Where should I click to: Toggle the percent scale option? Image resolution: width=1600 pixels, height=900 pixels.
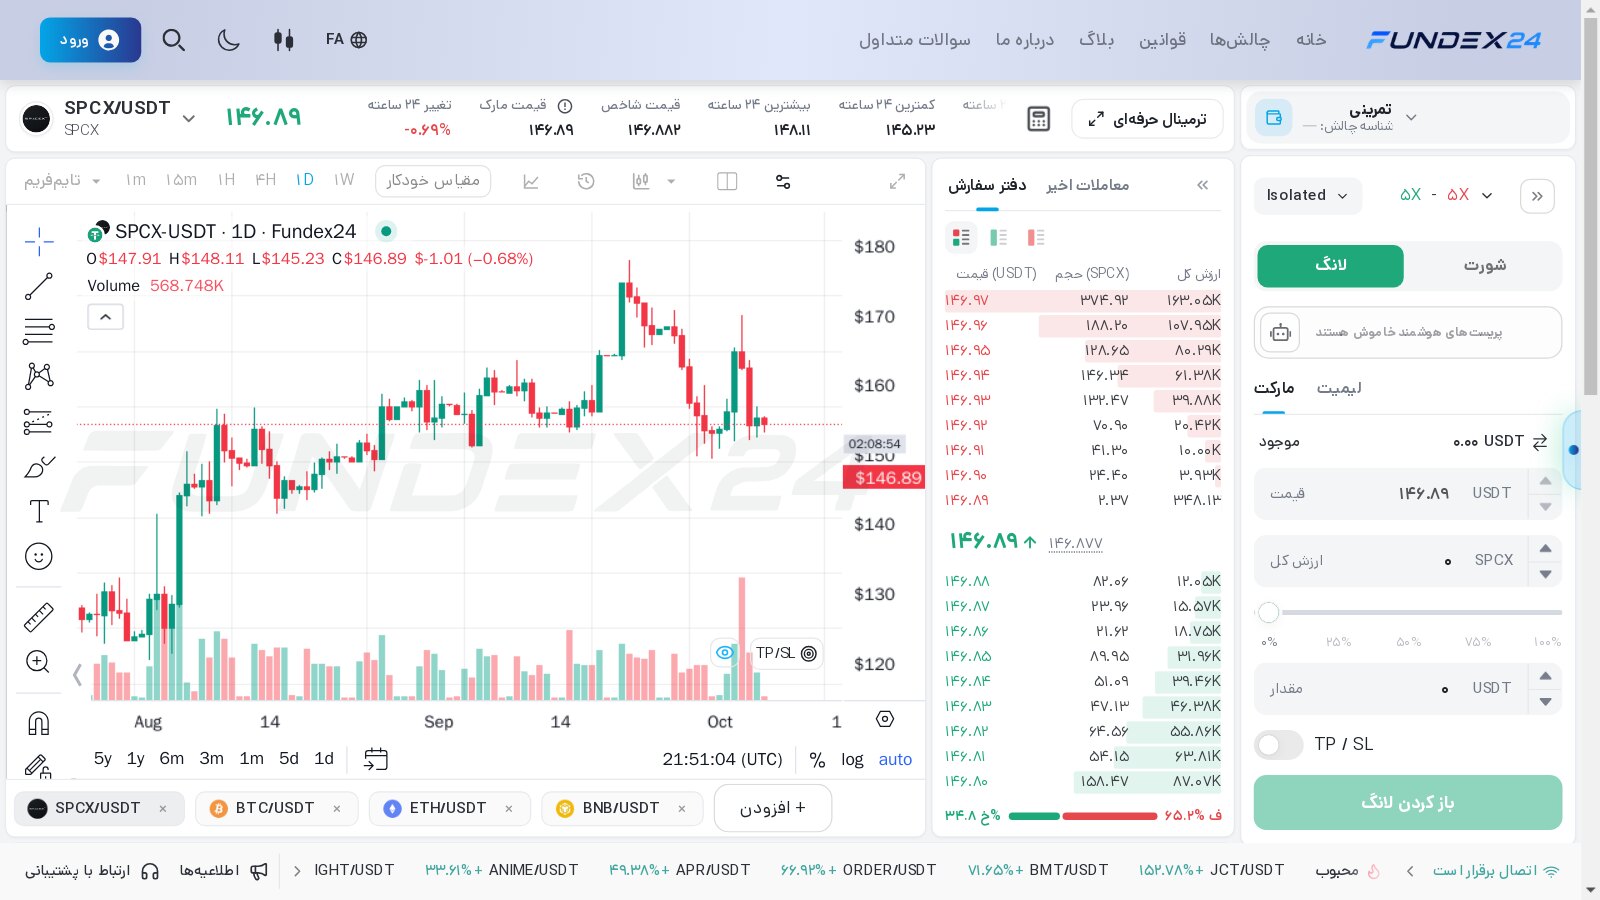(817, 759)
